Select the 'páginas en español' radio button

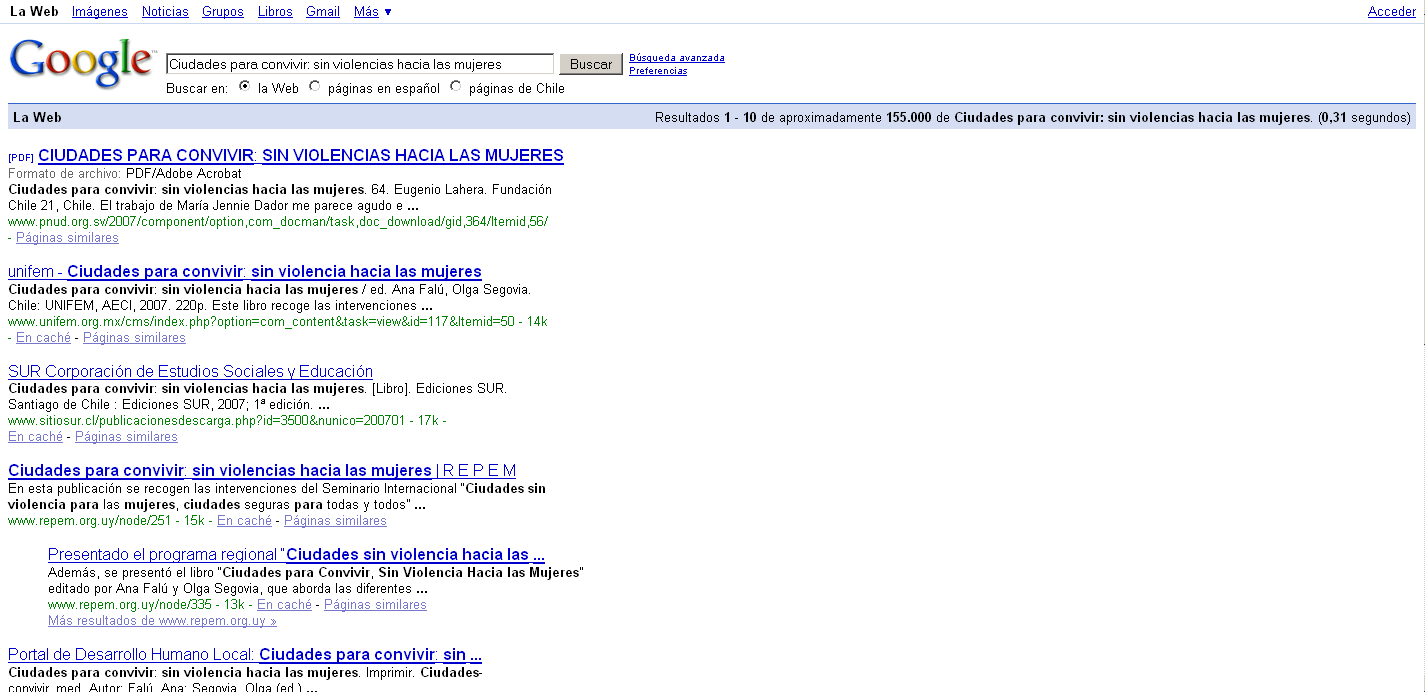coord(315,87)
